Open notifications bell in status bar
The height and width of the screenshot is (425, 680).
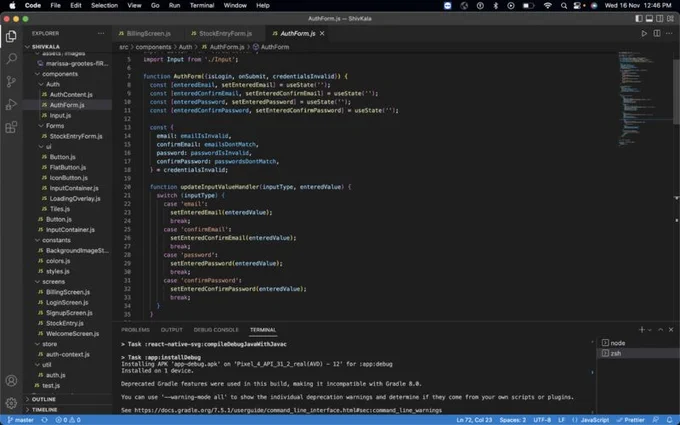pos(670,420)
